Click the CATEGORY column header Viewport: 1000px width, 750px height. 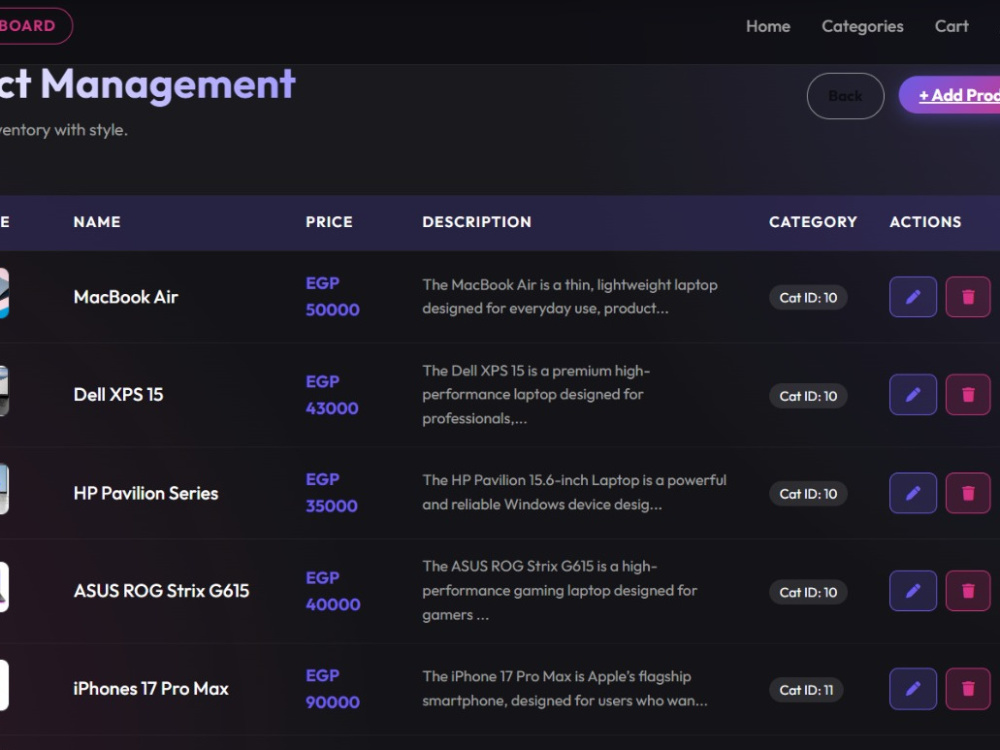813,222
